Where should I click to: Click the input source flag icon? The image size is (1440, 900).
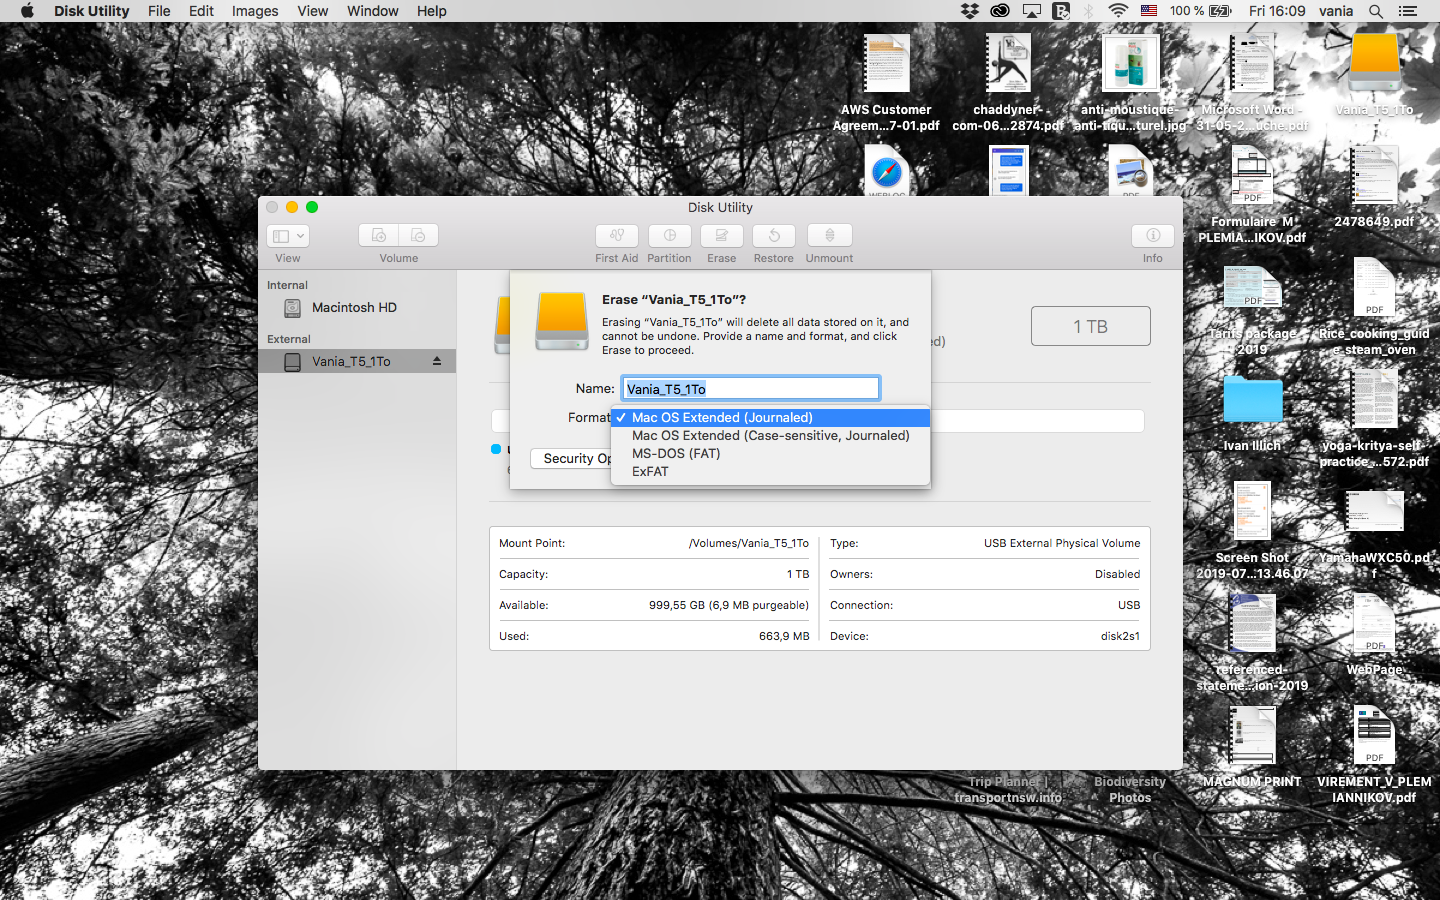point(1149,11)
